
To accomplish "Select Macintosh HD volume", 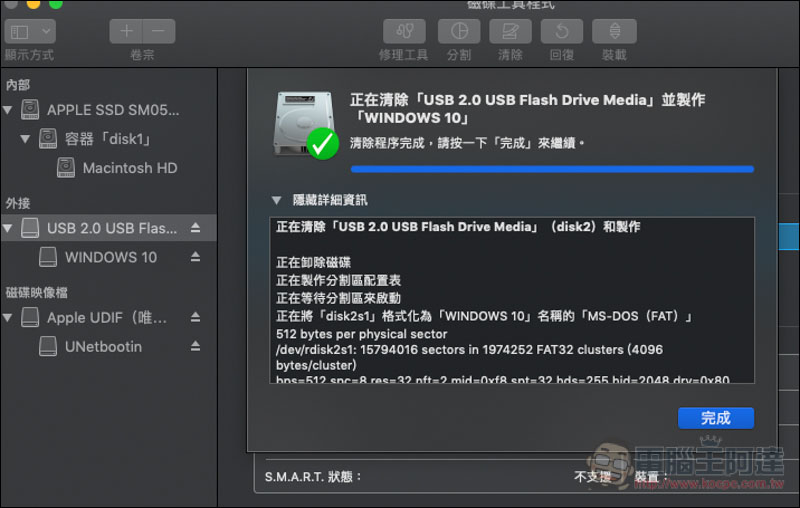I will 130,168.
